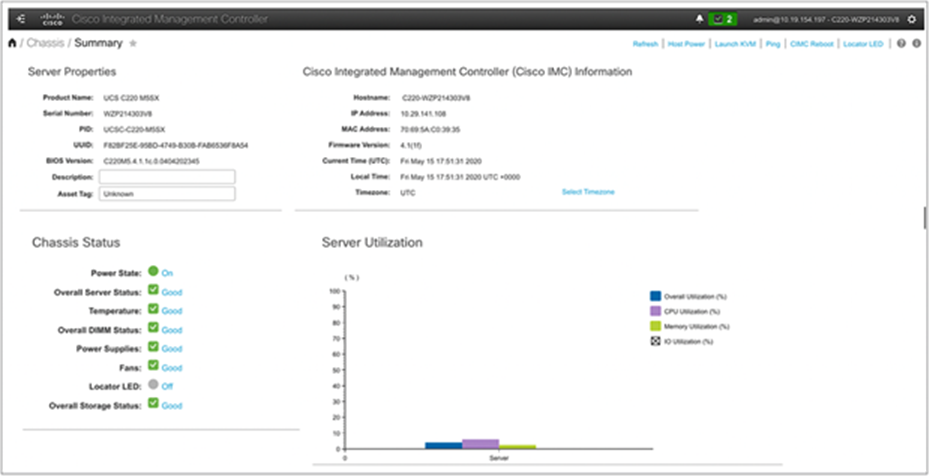Image resolution: width=929 pixels, height=476 pixels.
Task: Click the Locator LED toolbar link
Action: coord(863,44)
